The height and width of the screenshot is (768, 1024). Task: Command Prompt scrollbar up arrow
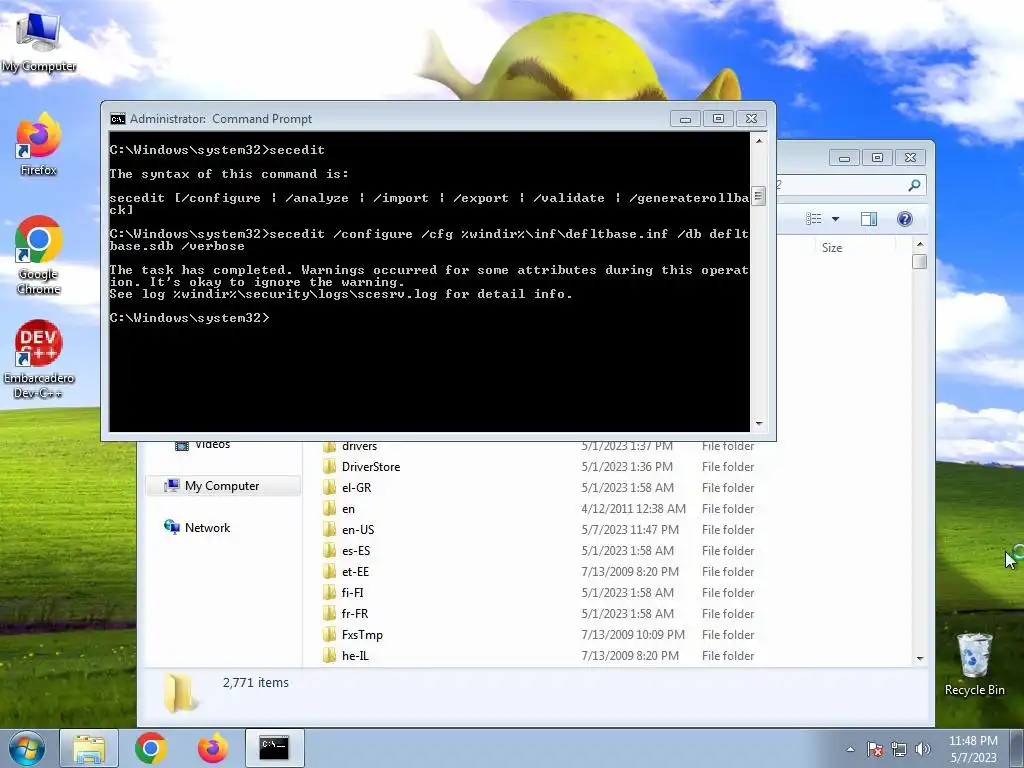click(759, 140)
